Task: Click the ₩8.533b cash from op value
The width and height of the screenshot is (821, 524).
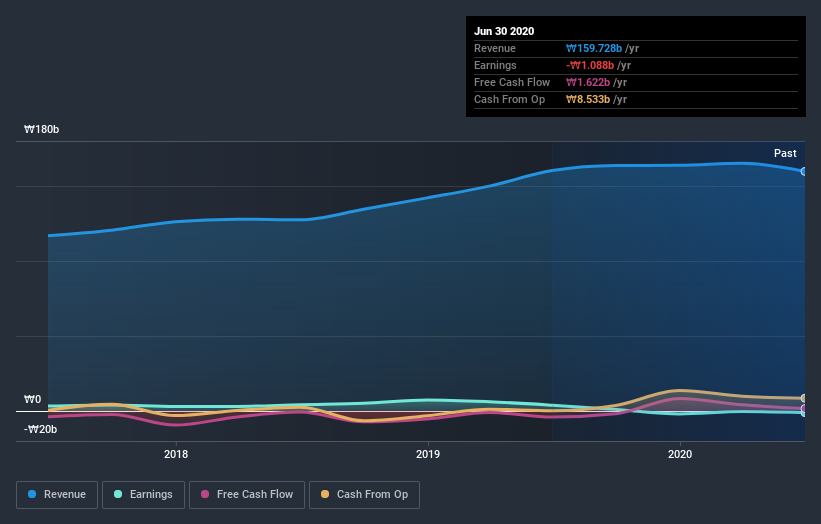Action: [587, 99]
